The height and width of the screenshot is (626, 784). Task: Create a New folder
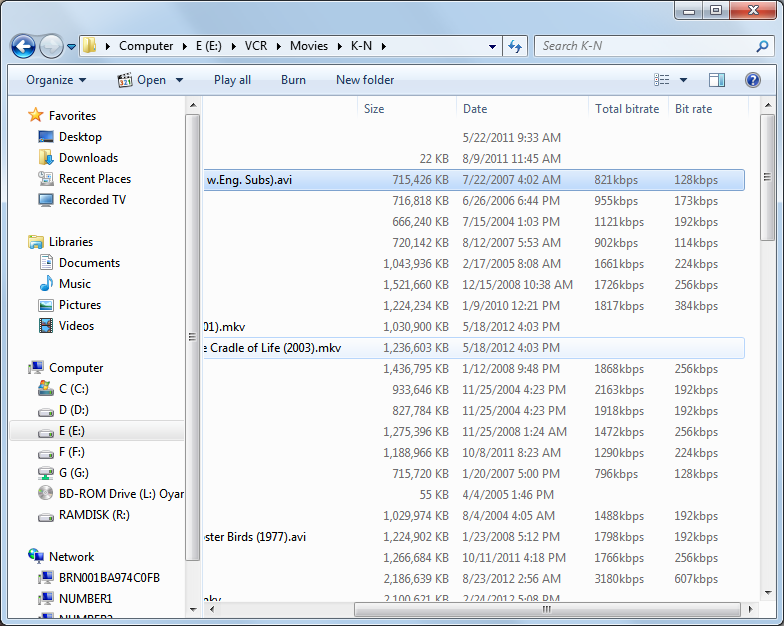pyautogui.click(x=365, y=80)
